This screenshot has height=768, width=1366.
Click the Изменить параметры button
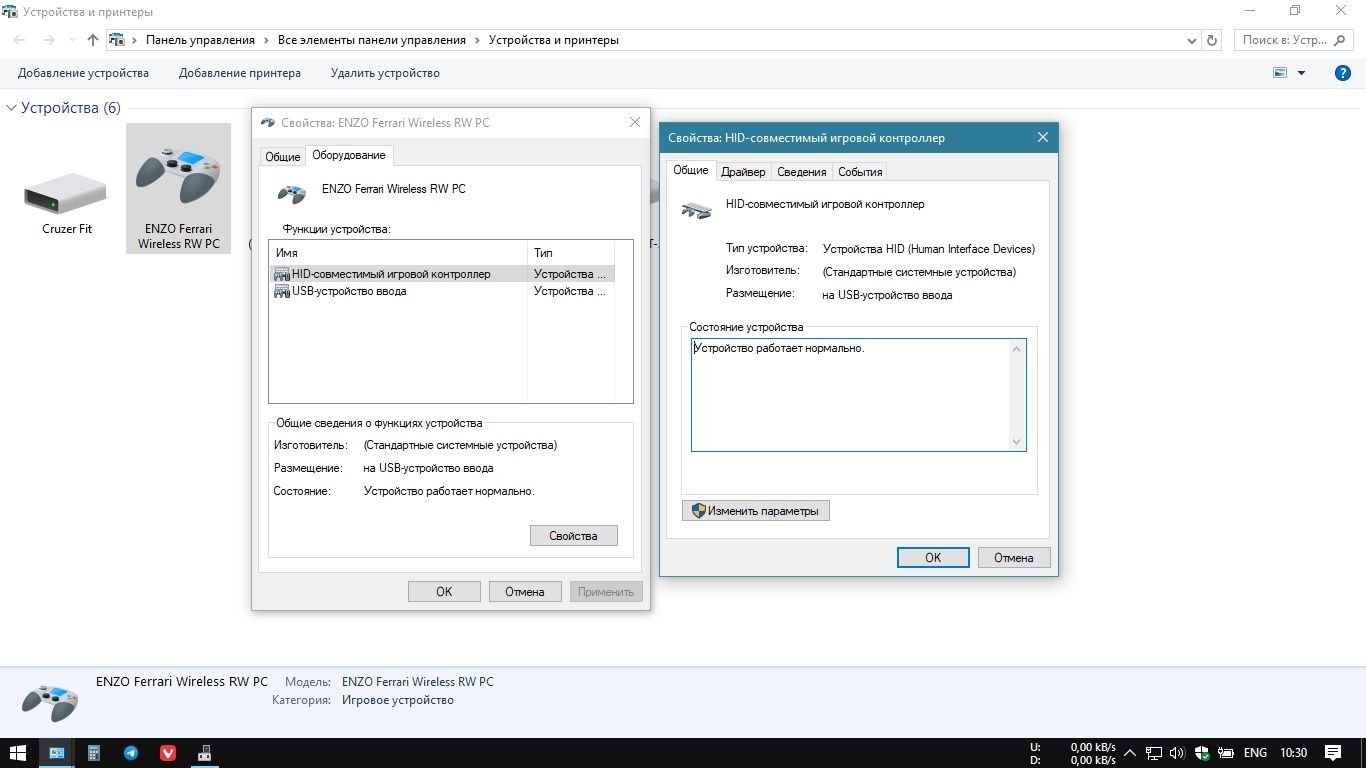point(756,511)
